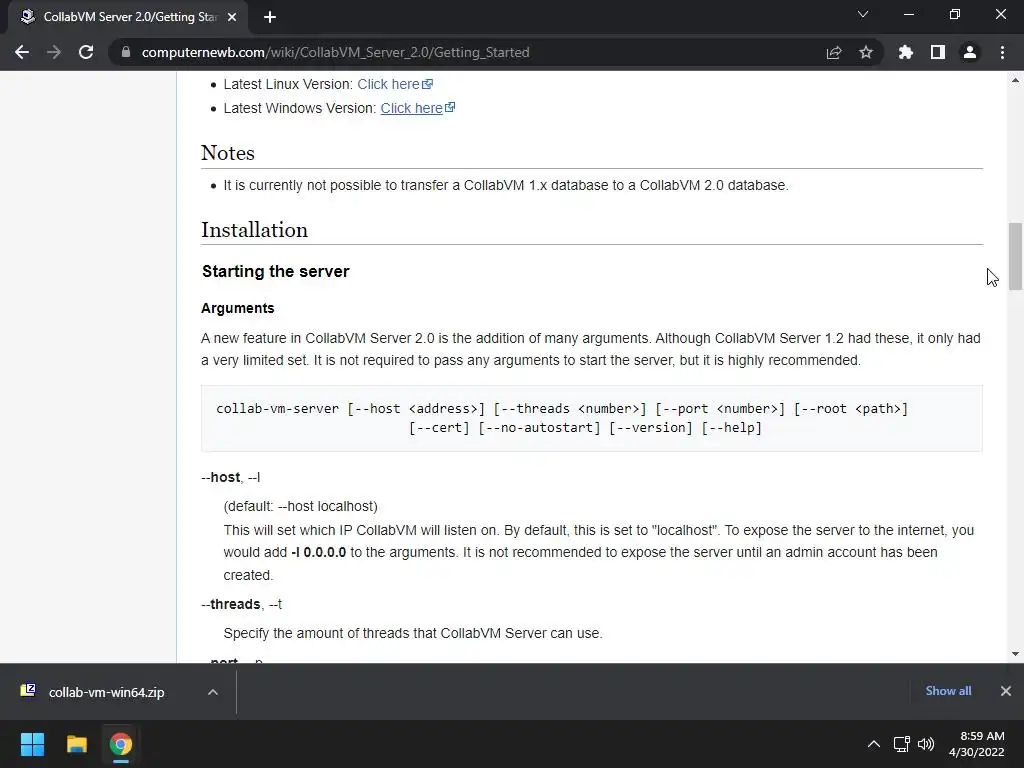
Task: Show all downloads
Action: pos(948,691)
